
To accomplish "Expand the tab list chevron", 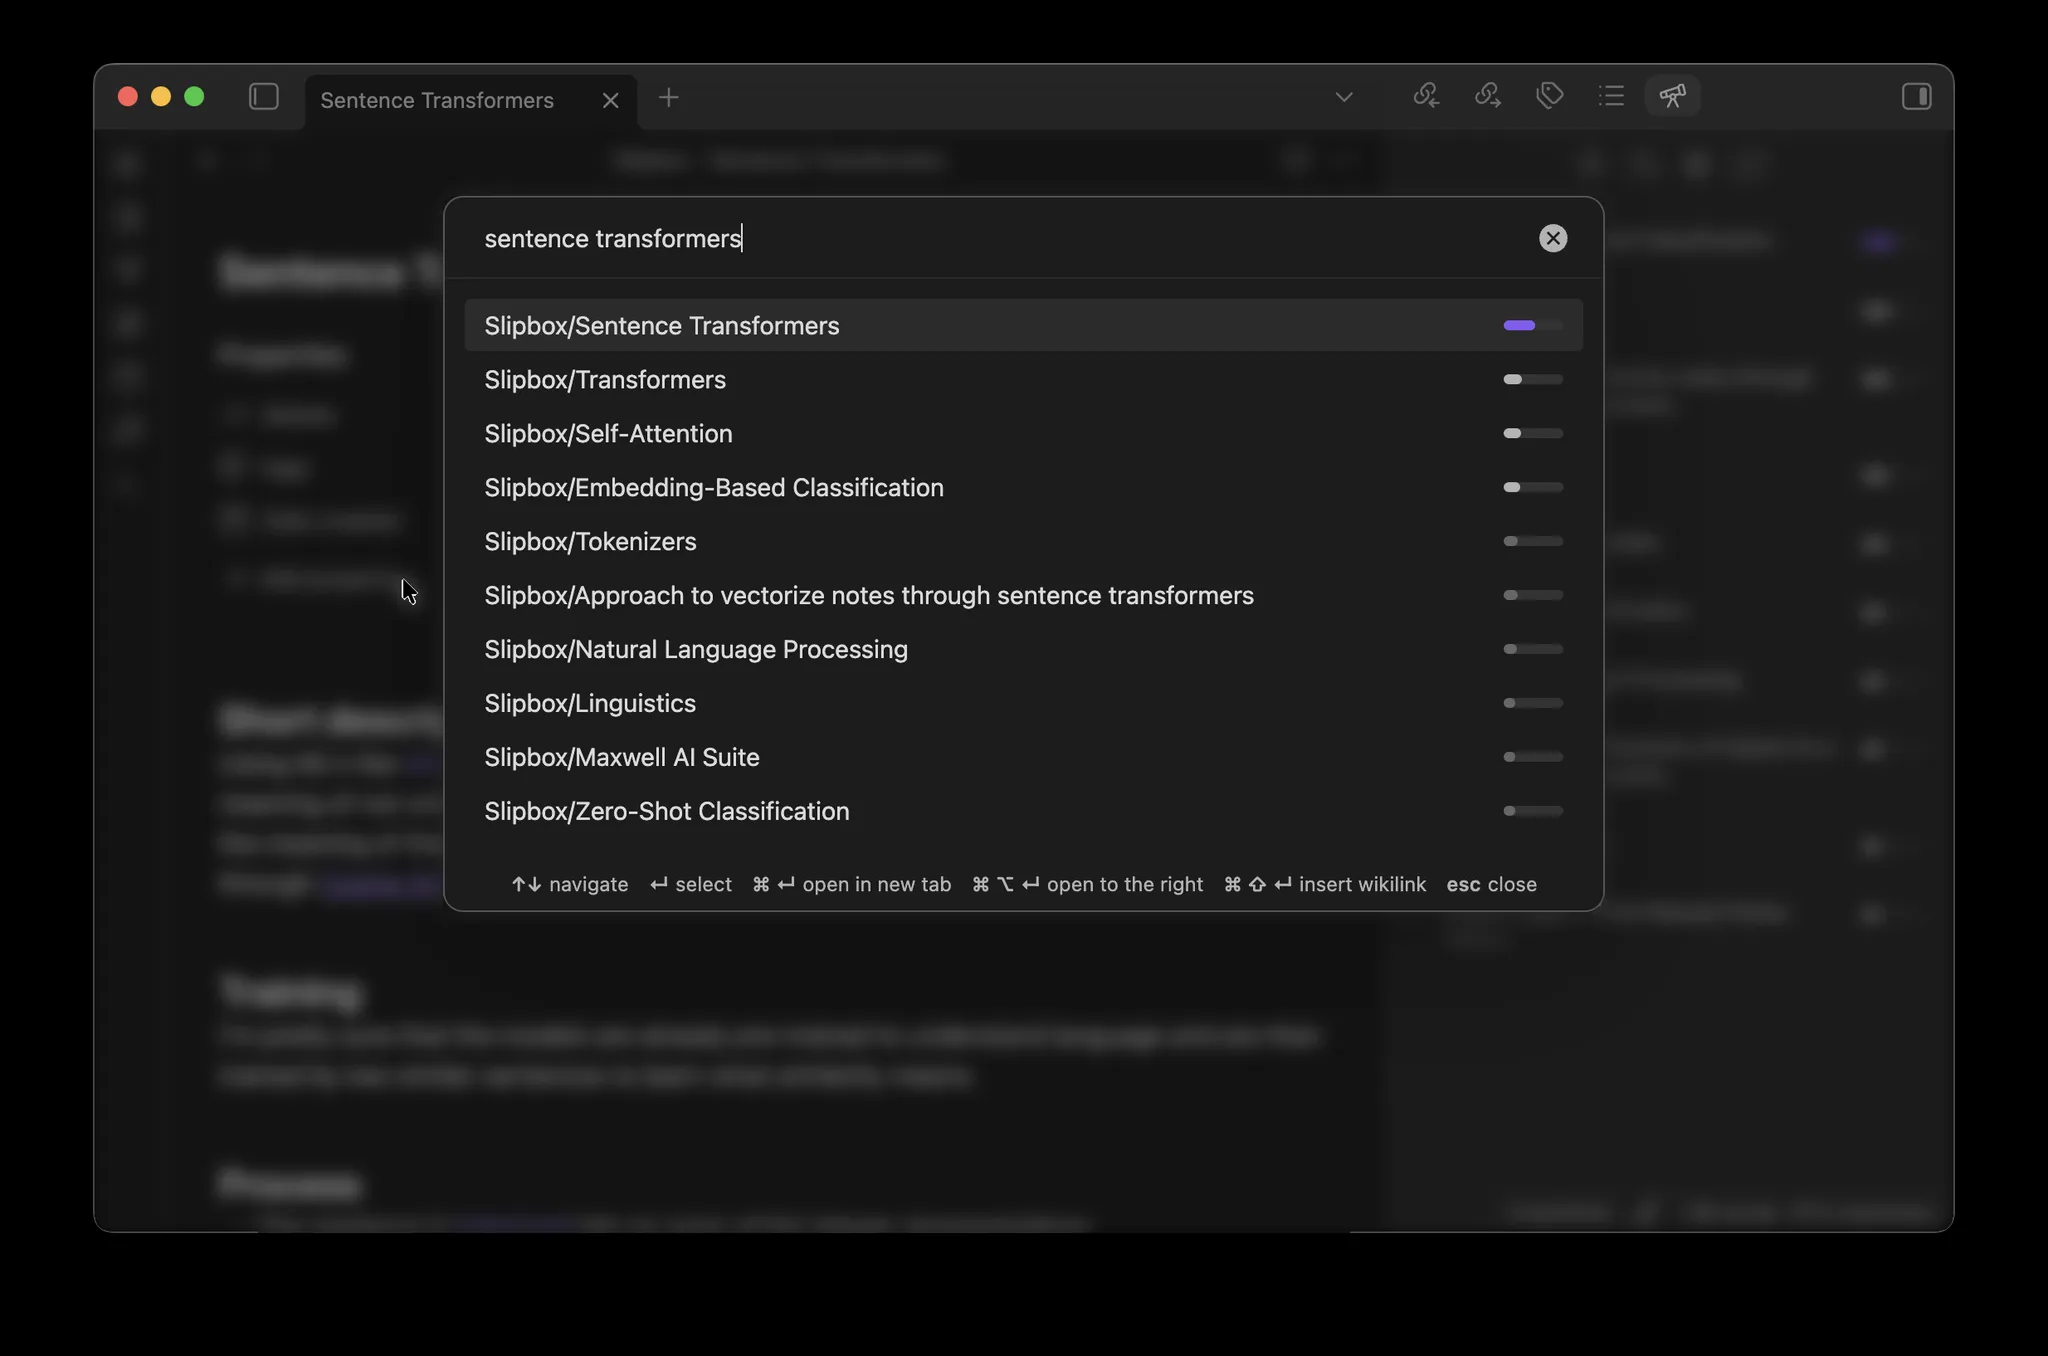I will [x=1344, y=97].
